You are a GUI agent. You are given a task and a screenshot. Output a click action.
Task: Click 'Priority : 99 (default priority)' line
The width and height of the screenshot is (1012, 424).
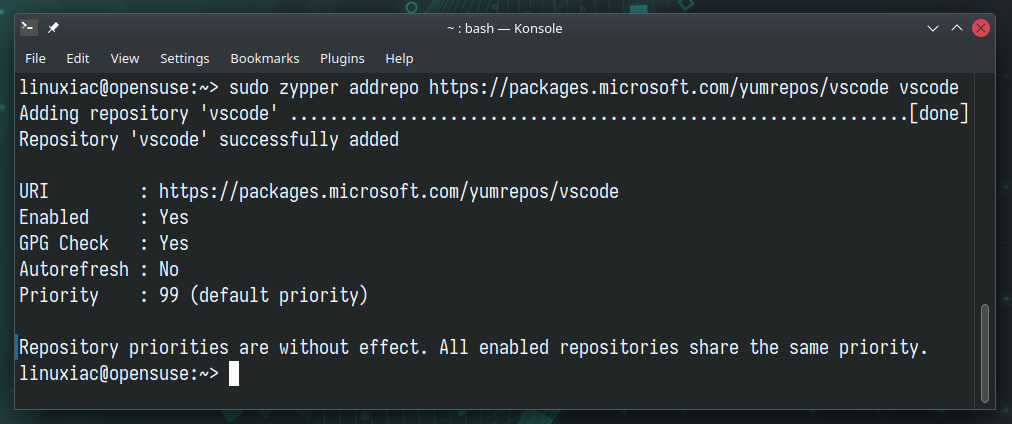(x=194, y=296)
